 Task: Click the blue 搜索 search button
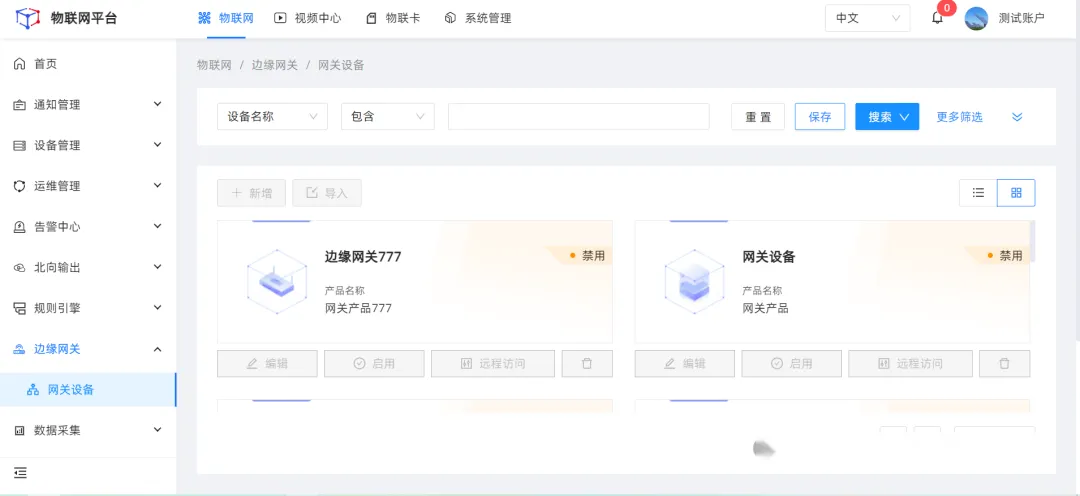click(x=887, y=116)
